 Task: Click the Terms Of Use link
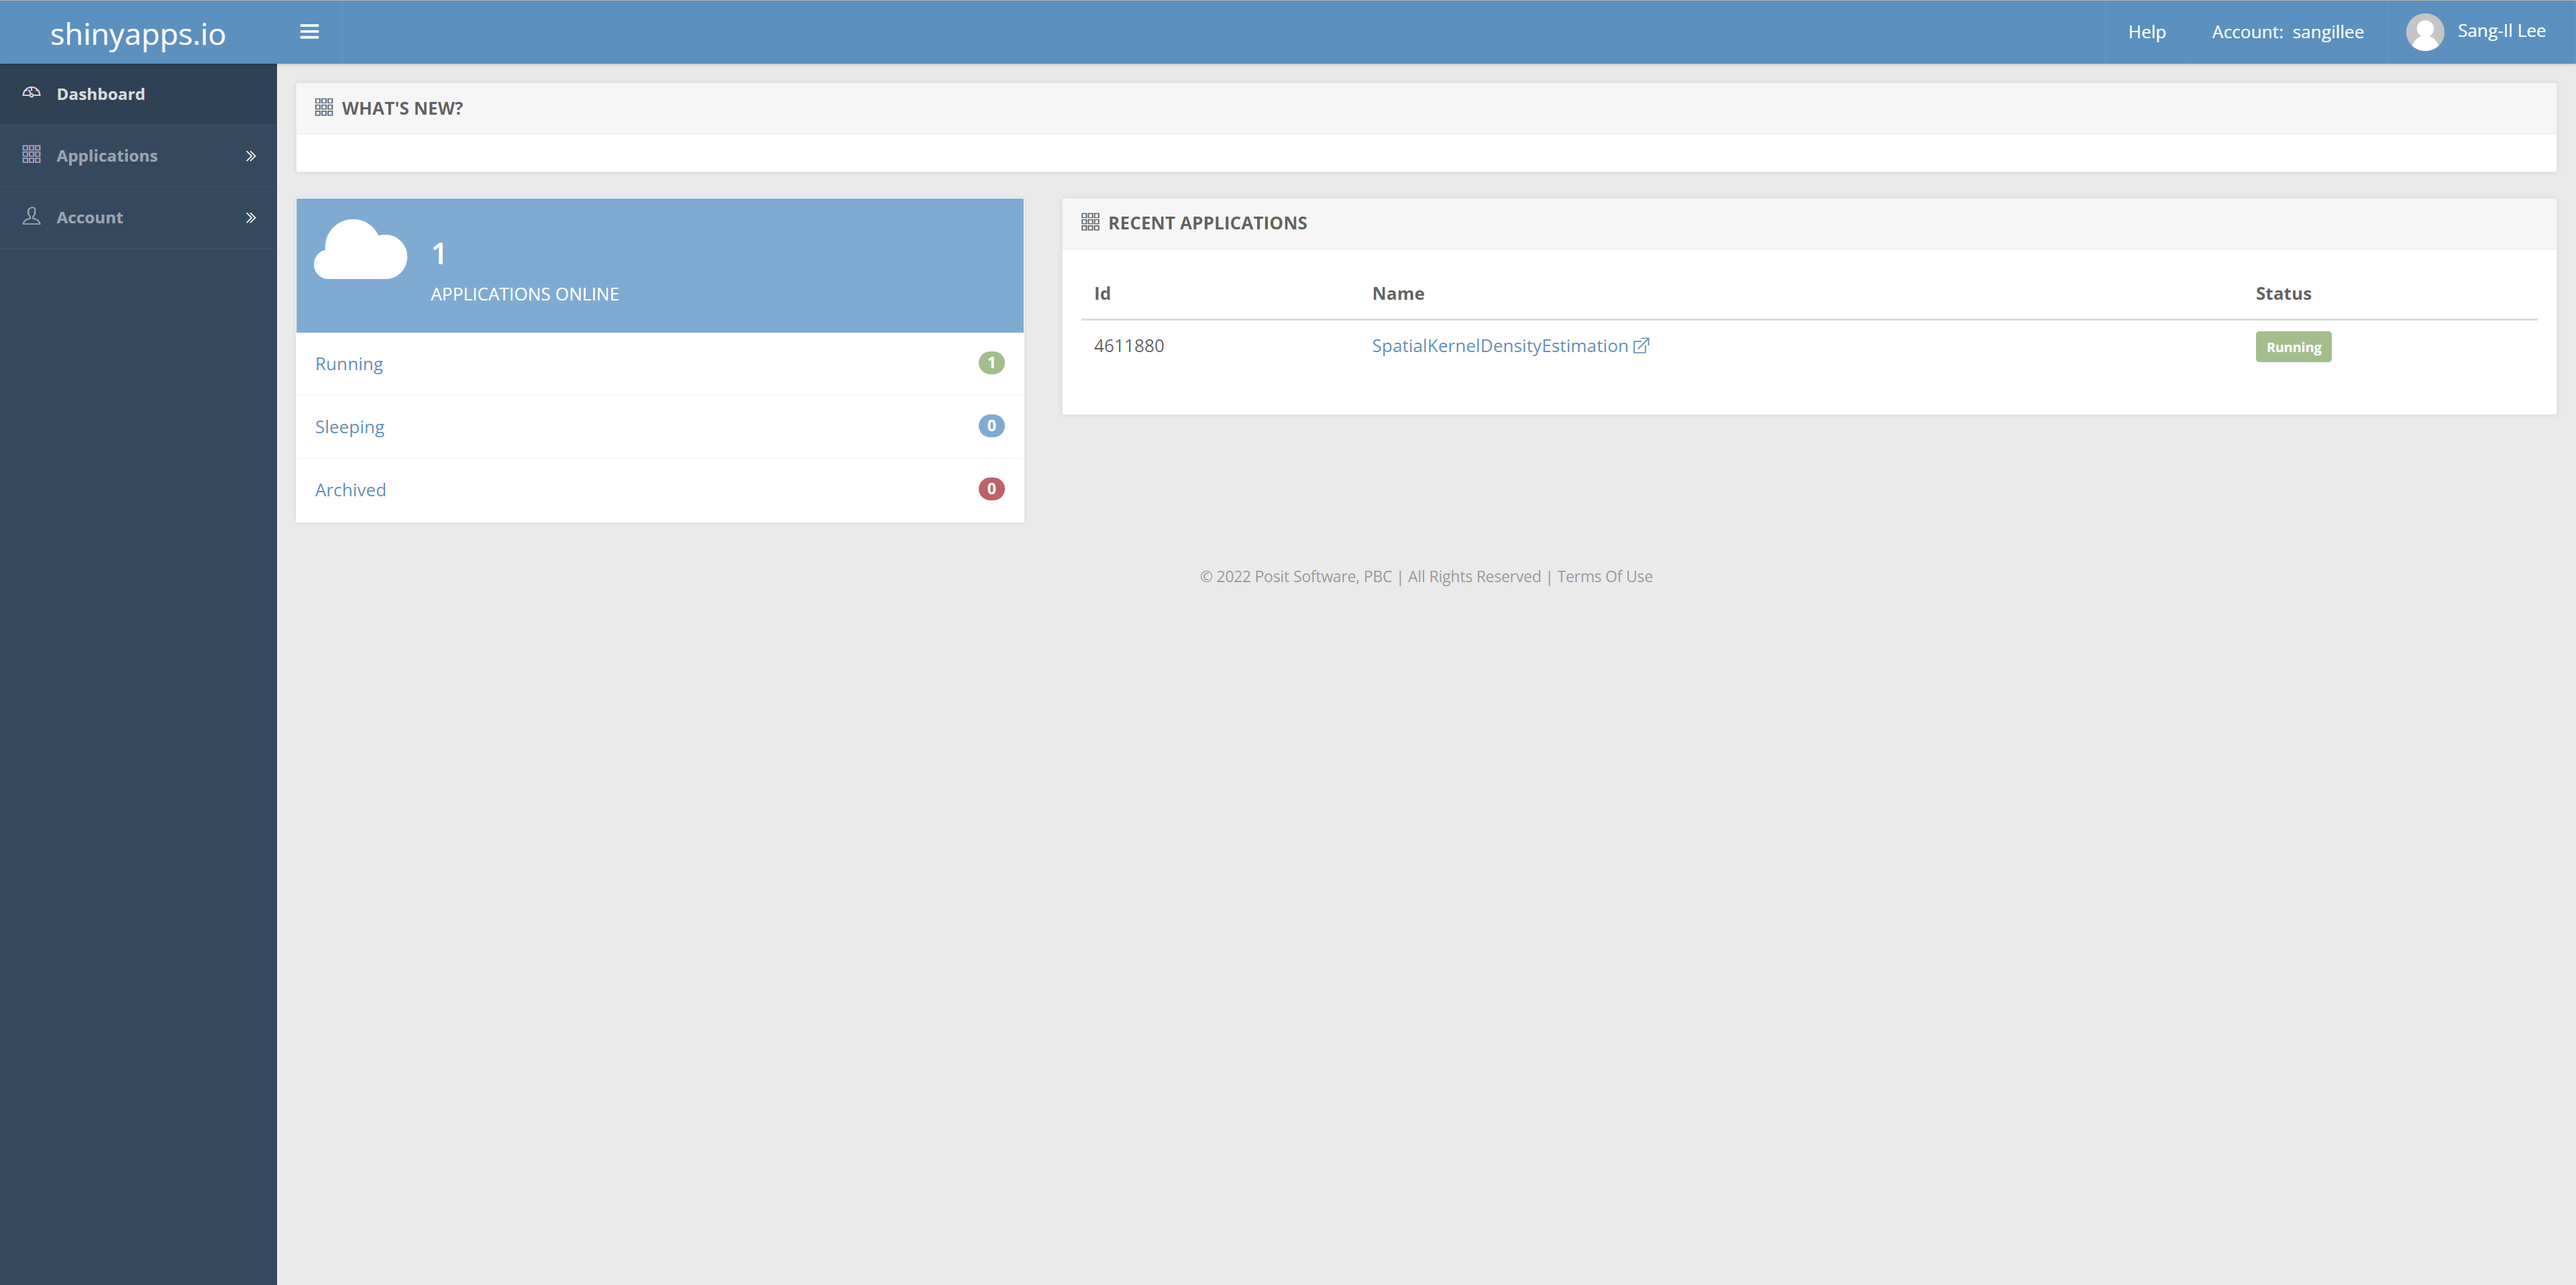[x=1604, y=576]
